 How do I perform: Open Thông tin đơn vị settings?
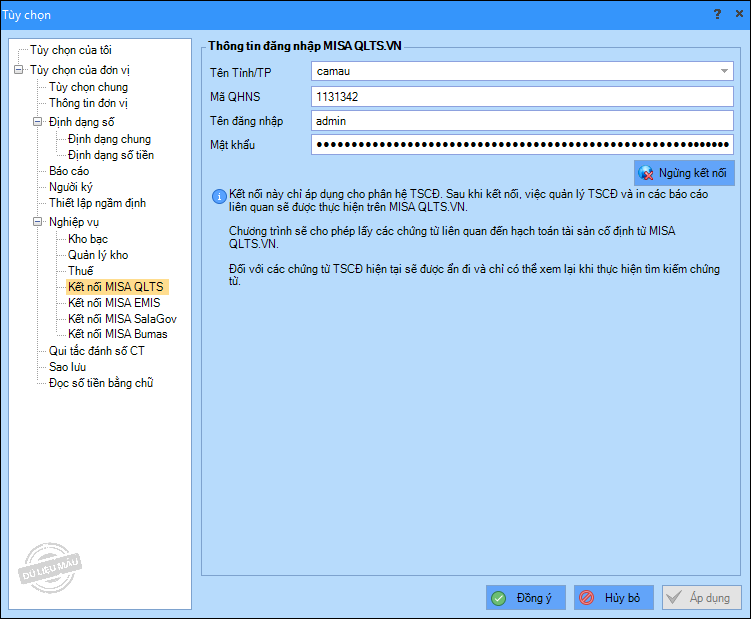coord(88,103)
